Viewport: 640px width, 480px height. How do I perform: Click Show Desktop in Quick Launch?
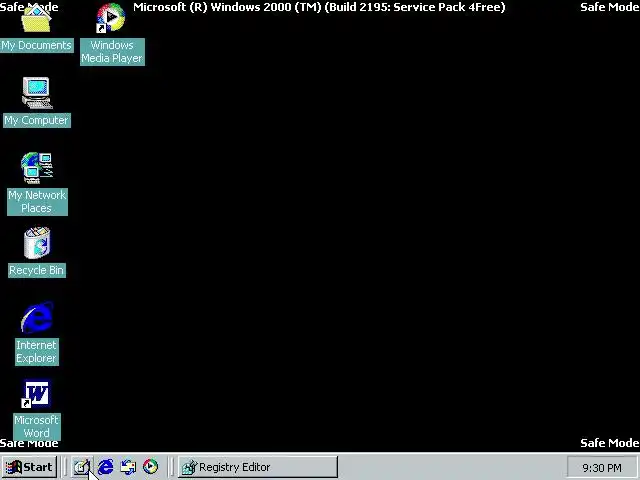pos(82,467)
